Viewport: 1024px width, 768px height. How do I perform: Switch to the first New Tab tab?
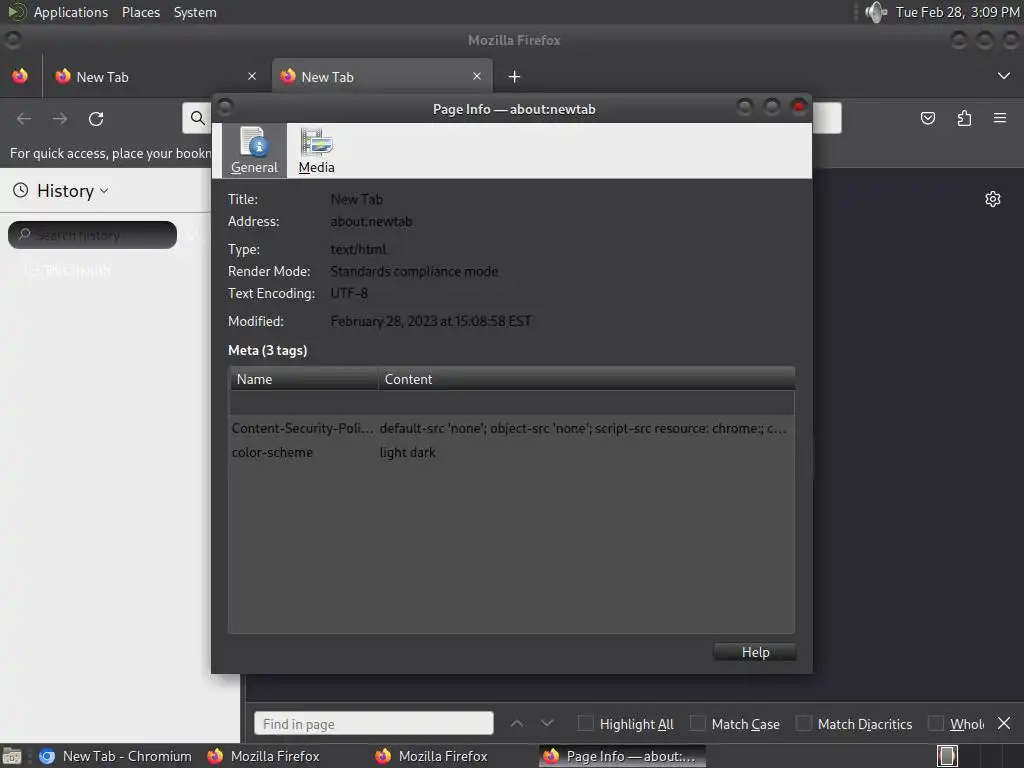pos(157,76)
